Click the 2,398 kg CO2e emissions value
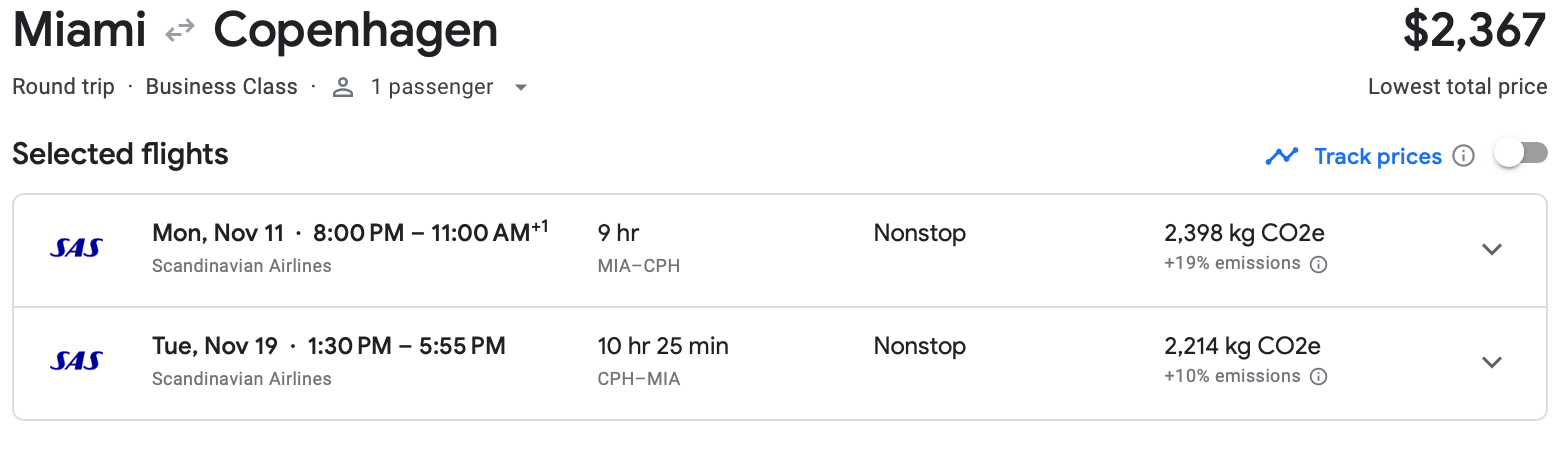 [x=1244, y=234]
